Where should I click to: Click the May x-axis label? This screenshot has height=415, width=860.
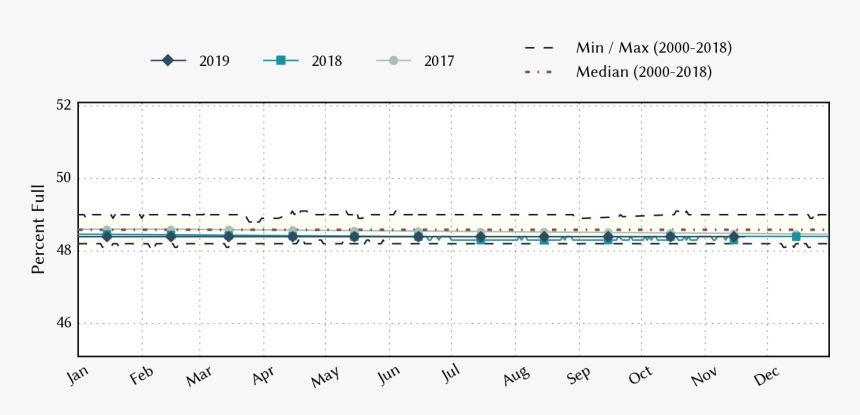point(325,376)
